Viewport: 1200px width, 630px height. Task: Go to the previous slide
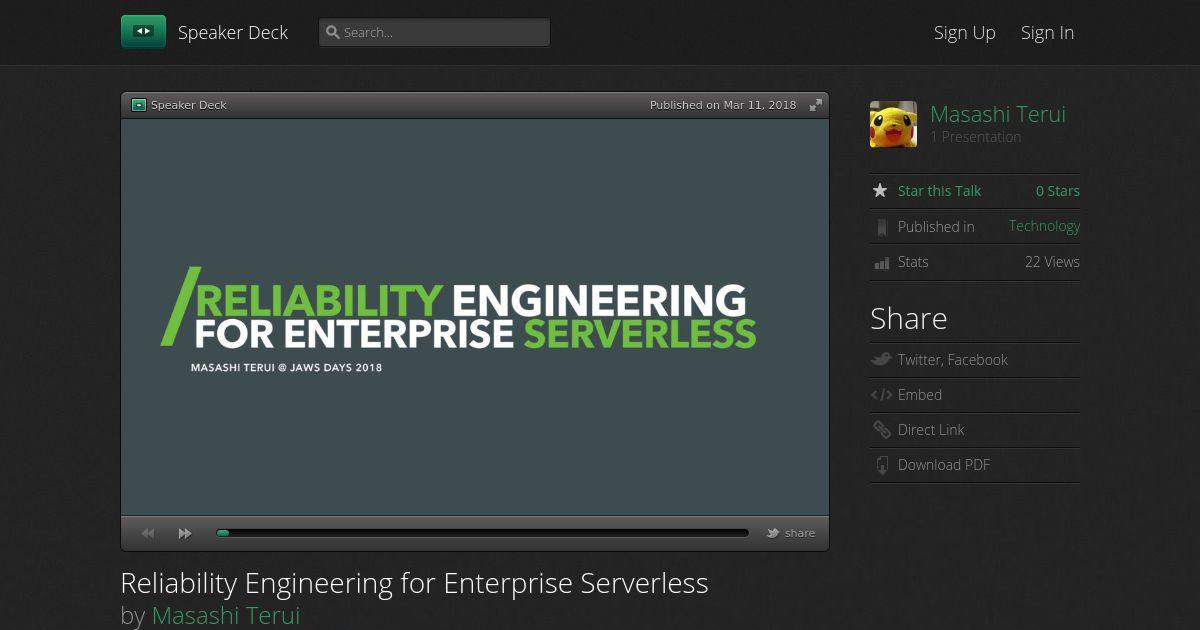(148, 533)
